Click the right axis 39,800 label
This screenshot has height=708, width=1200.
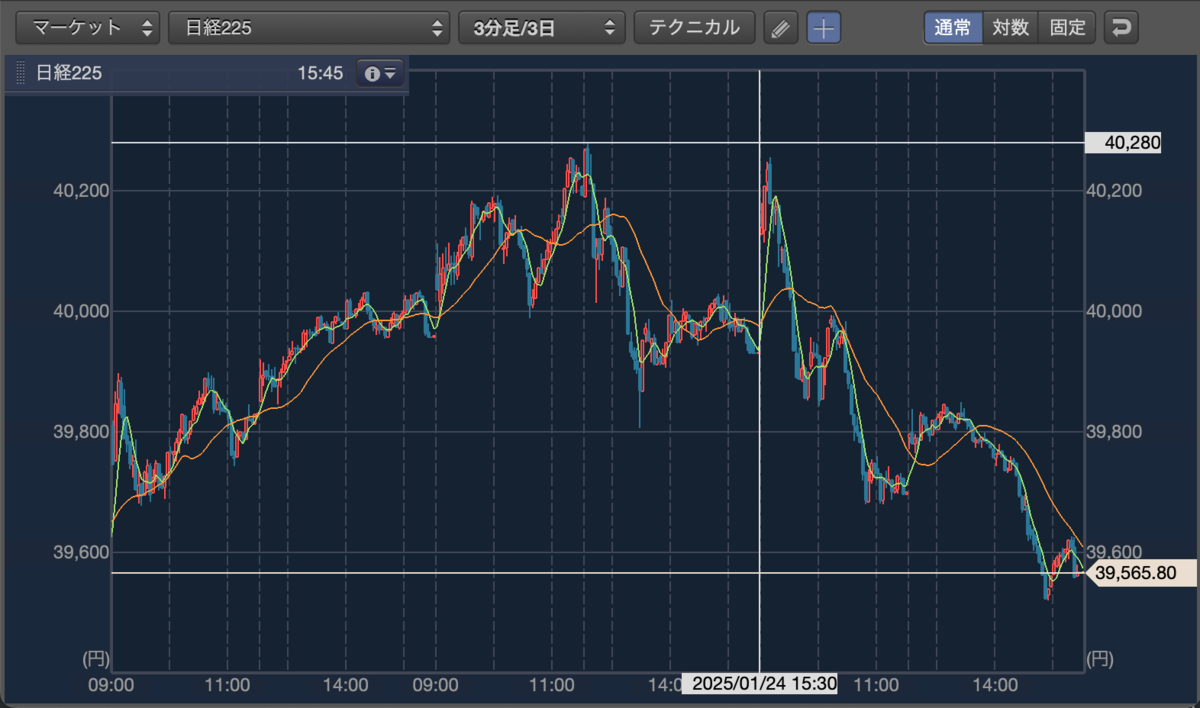[x=1113, y=432]
